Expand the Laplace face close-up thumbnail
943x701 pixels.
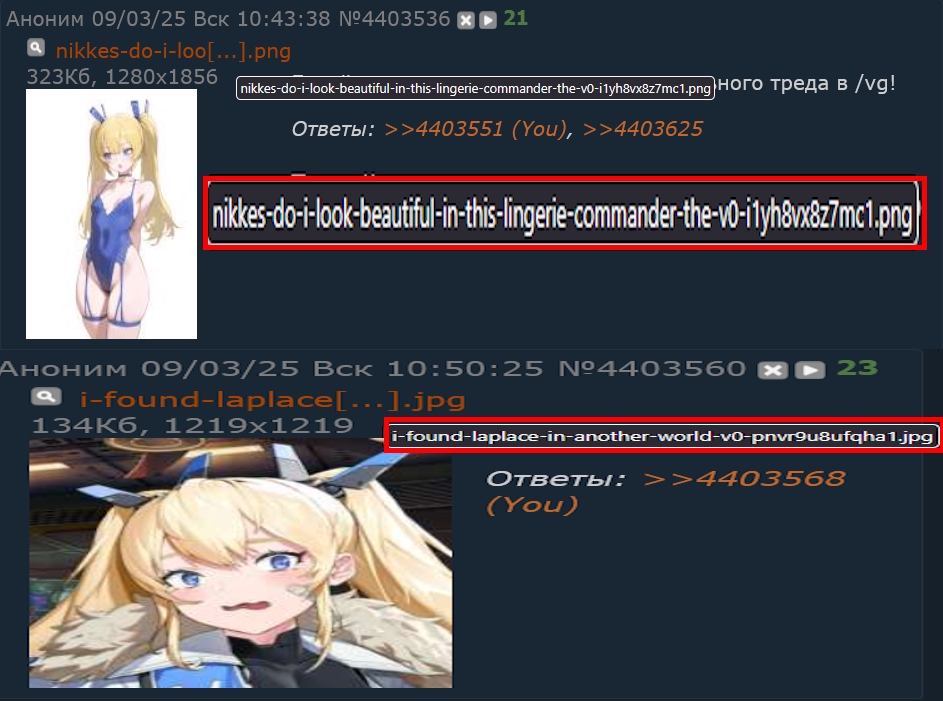(x=241, y=563)
